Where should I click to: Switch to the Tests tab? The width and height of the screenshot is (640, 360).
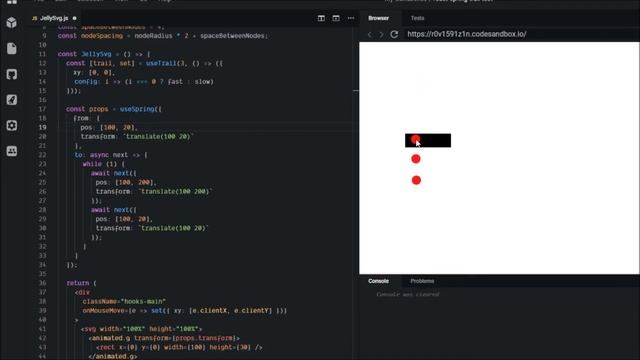click(417, 18)
